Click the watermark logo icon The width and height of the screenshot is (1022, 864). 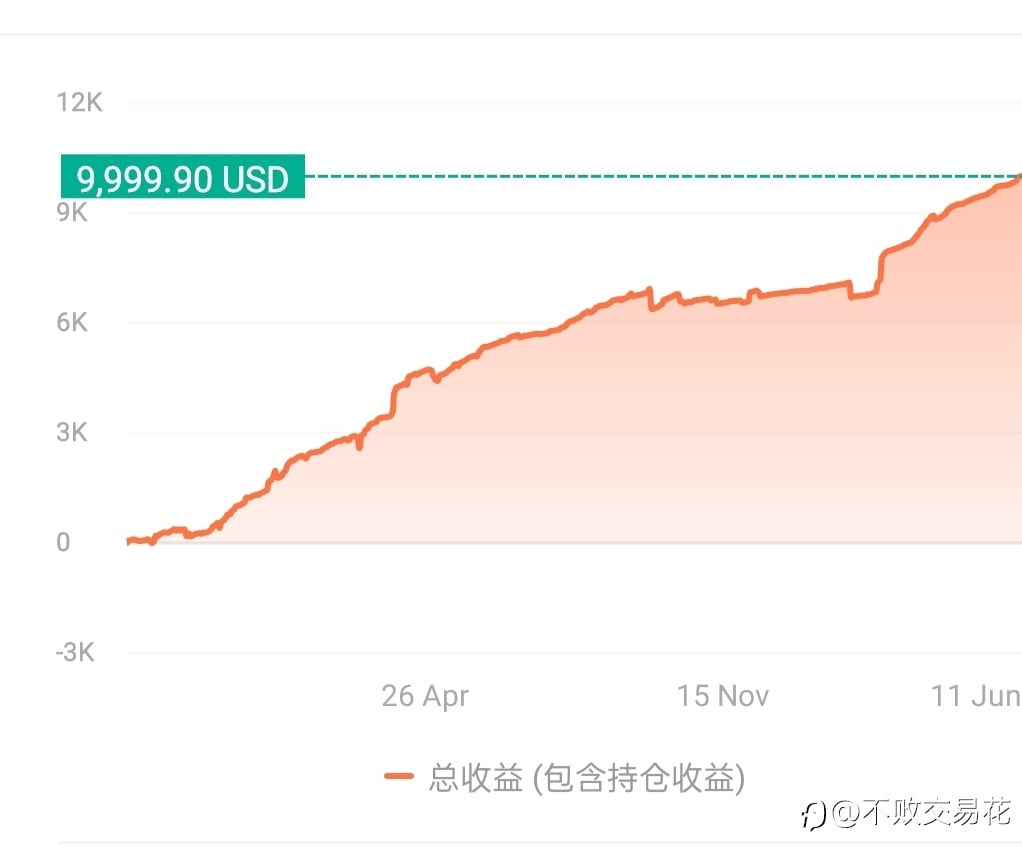click(x=814, y=814)
